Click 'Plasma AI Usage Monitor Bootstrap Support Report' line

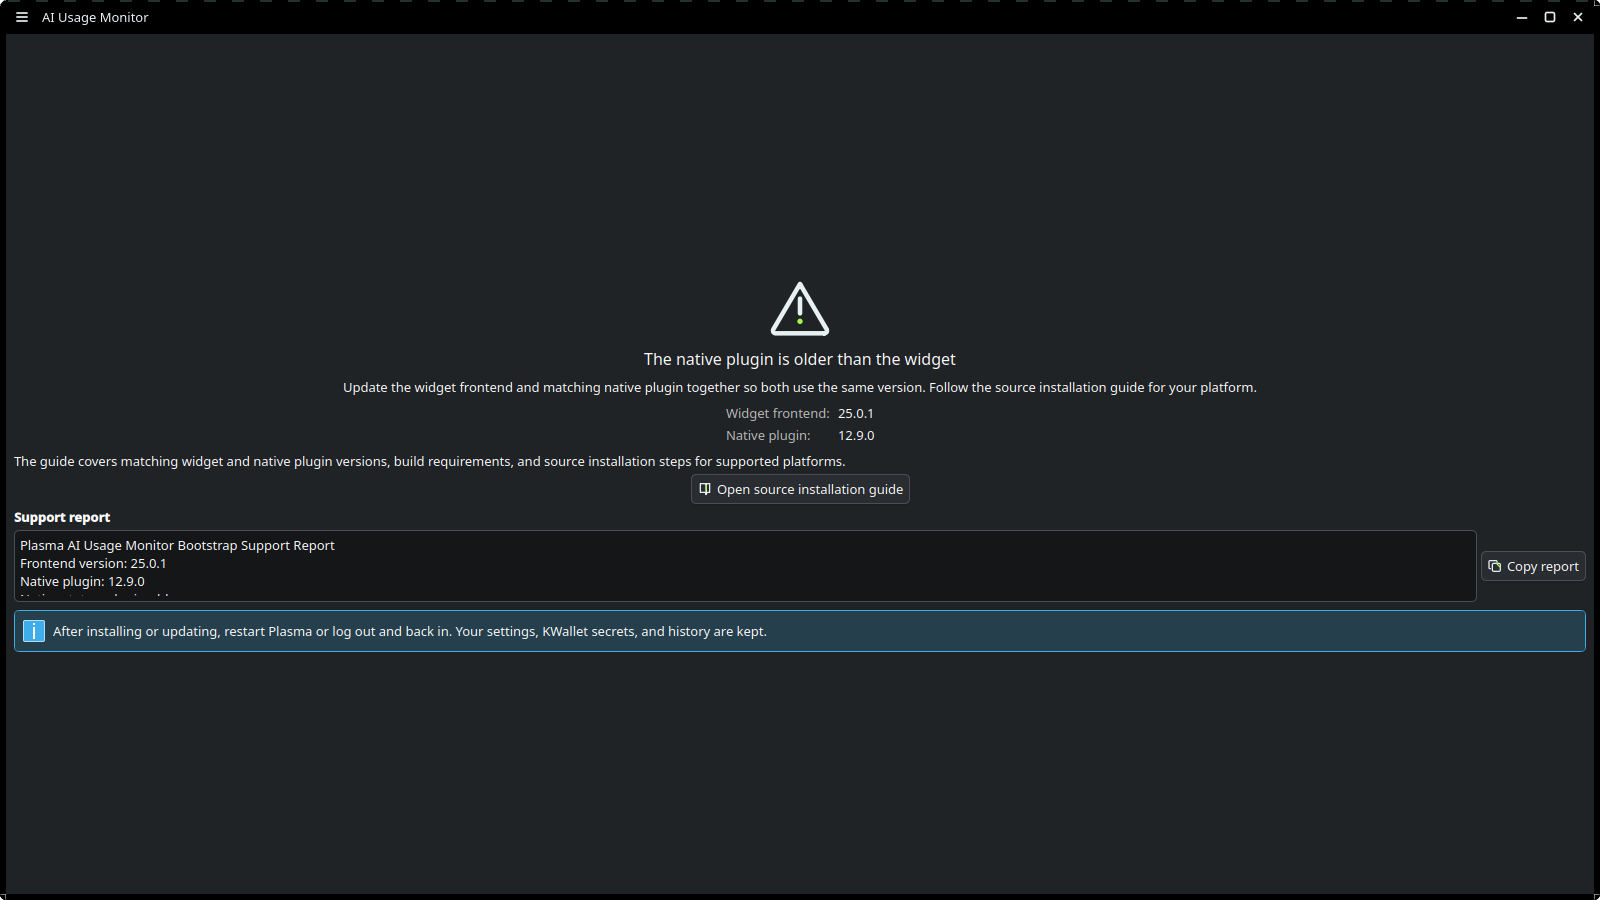tap(177, 545)
